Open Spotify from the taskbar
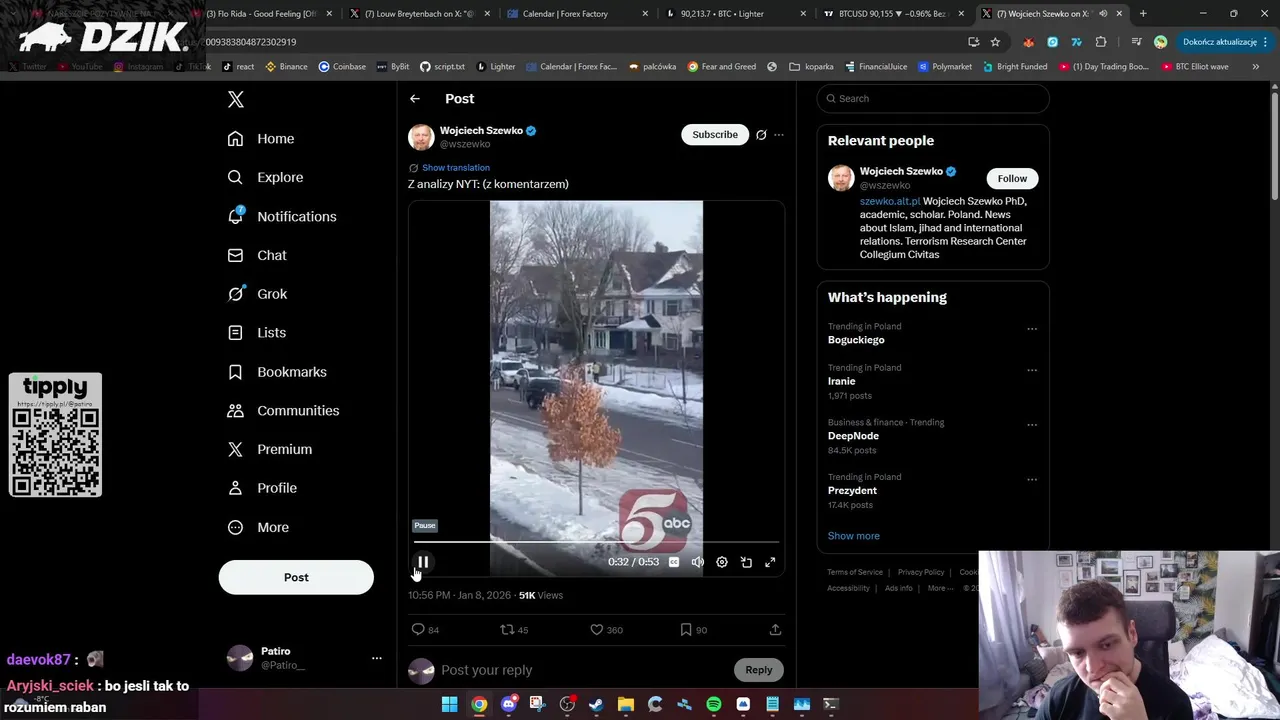1280x720 pixels. pyautogui.click(x=714, y=704)
